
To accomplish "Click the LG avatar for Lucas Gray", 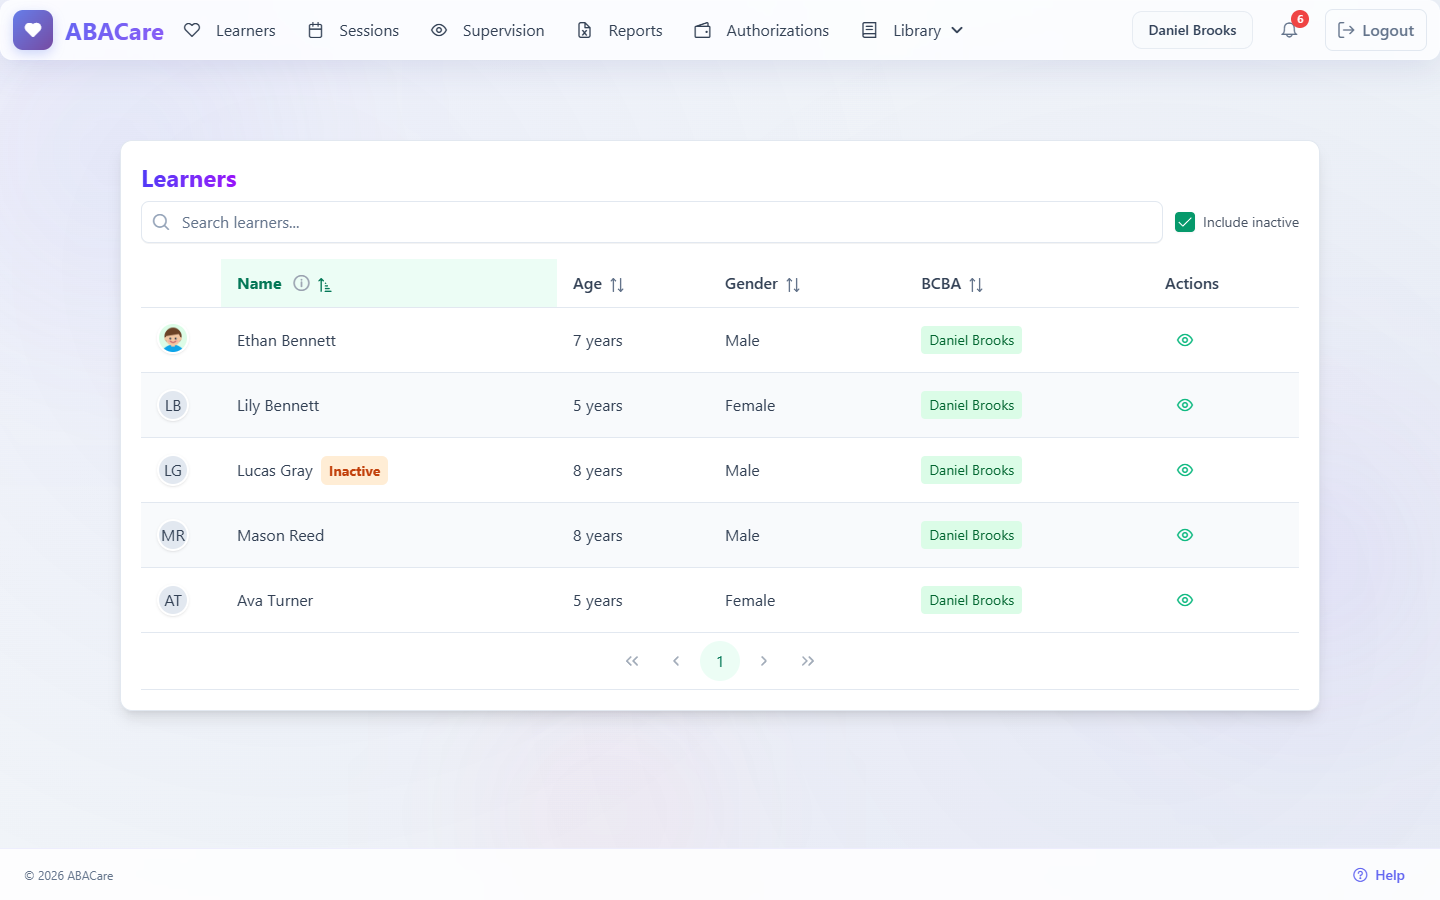I will (x=173, y=470).
